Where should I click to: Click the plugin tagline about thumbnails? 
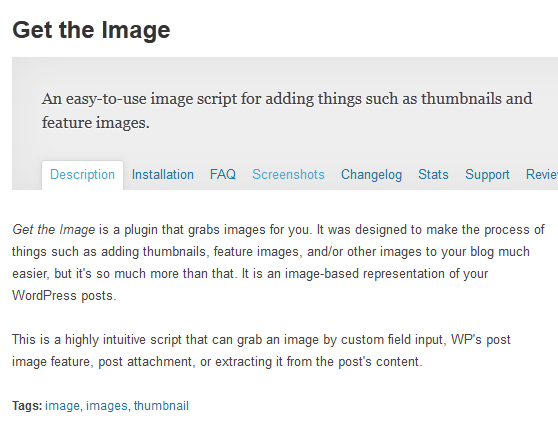(287, 111)
